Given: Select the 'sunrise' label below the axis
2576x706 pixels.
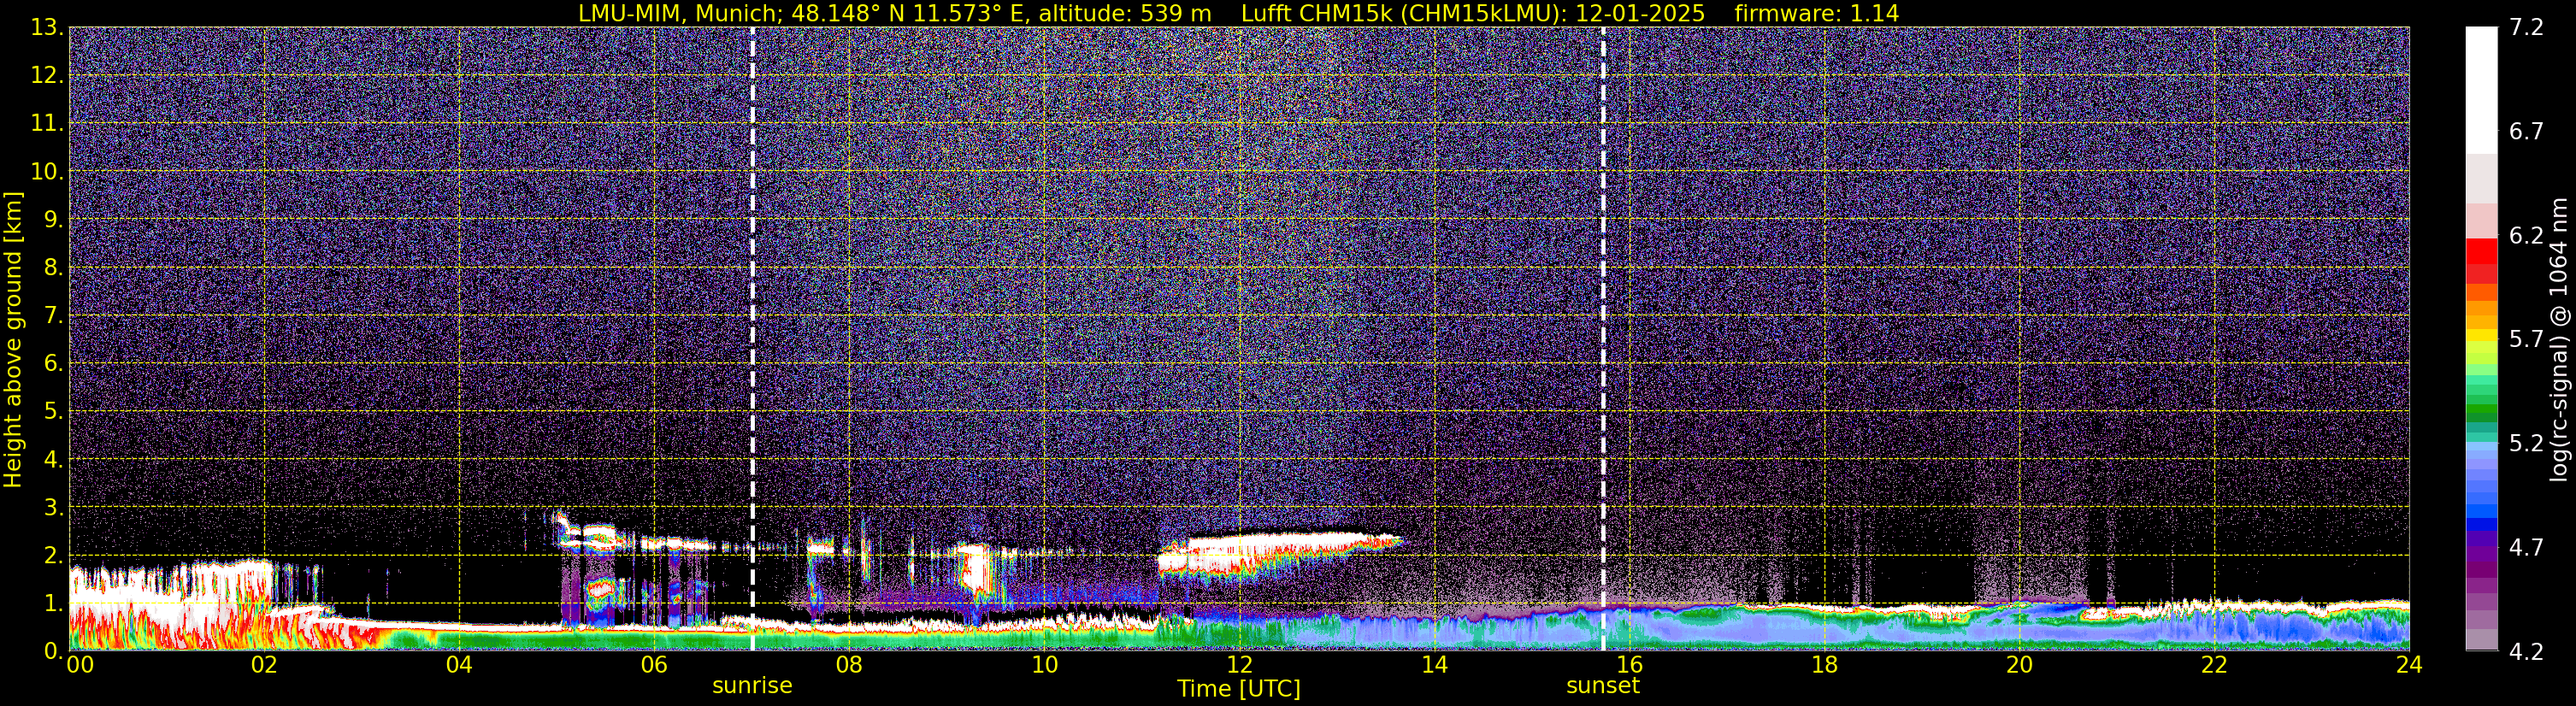Looking at the screenshot, I should coord(752,686).
